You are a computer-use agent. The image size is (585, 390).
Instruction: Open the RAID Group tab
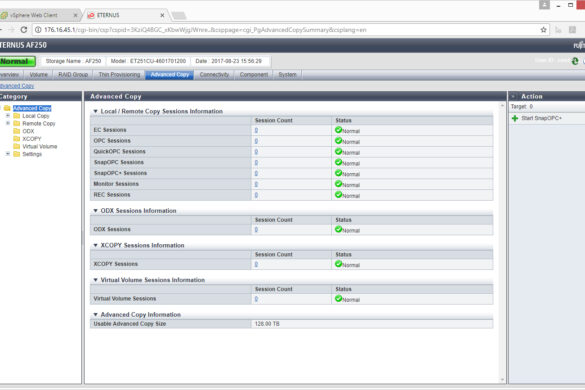point(73,75)
